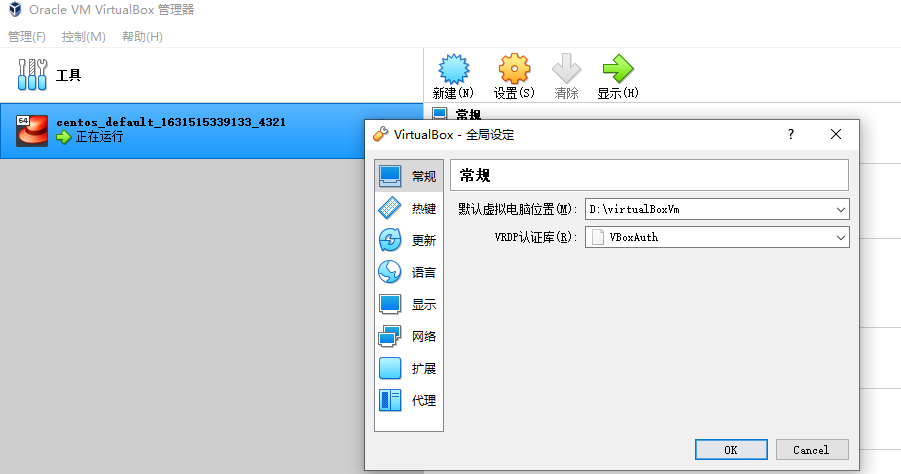Click the New (新建) VM toolbar icon
The image size is (901, 474).
[x=453, y=69]
